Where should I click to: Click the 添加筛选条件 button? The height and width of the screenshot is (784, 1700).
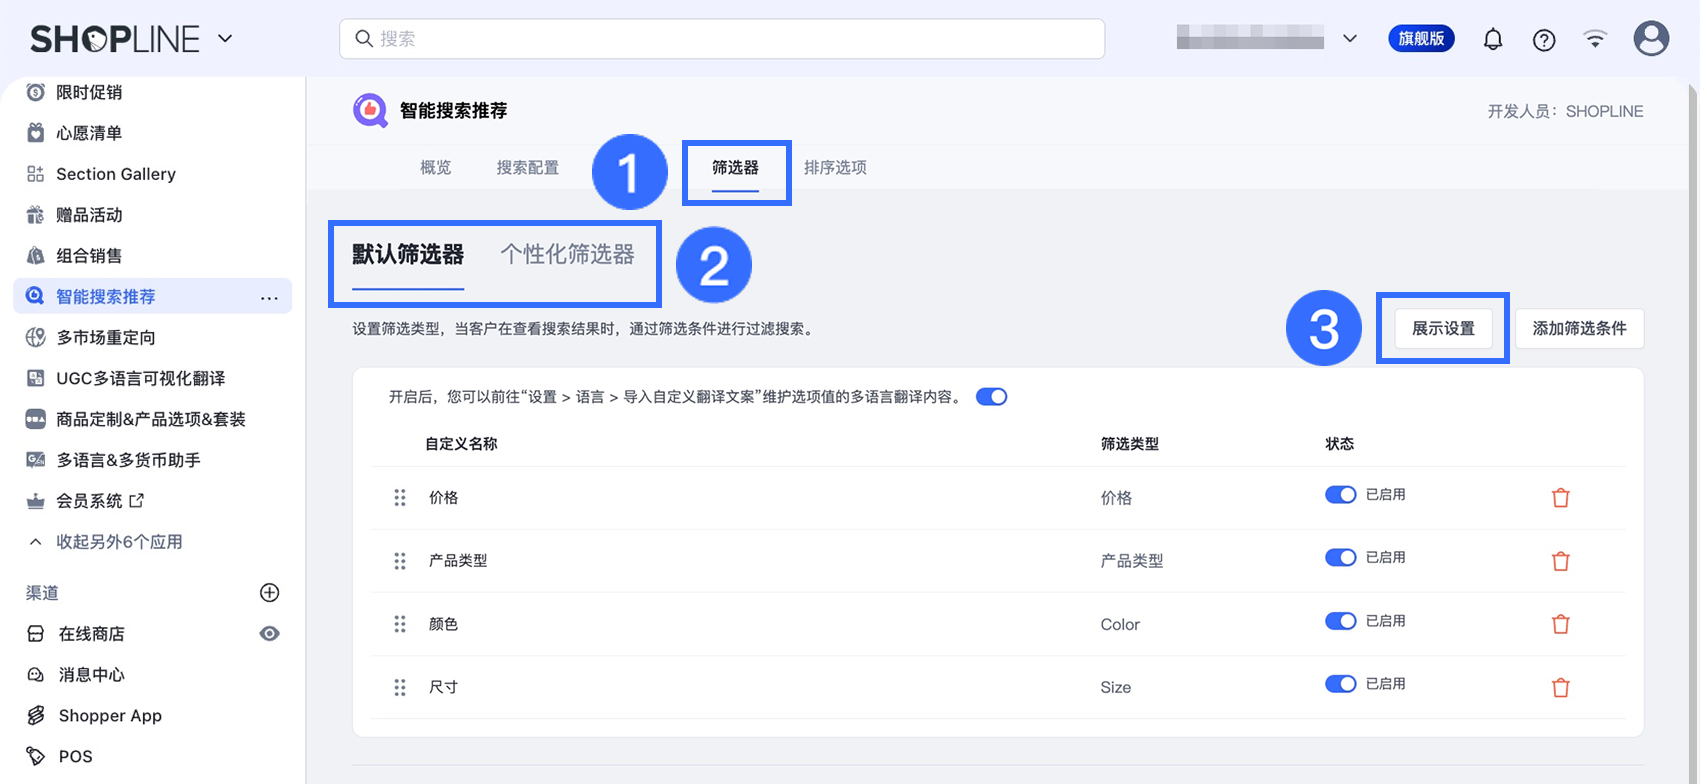pyautogui.click(x=1579, y=328)
